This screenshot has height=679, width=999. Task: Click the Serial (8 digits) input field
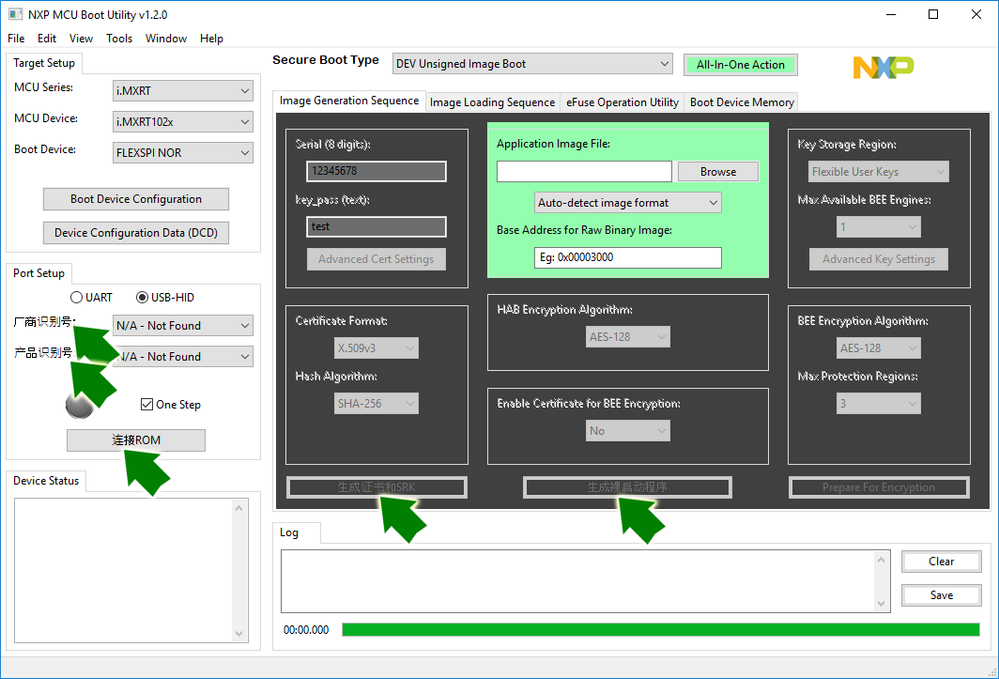pos(376,171)
